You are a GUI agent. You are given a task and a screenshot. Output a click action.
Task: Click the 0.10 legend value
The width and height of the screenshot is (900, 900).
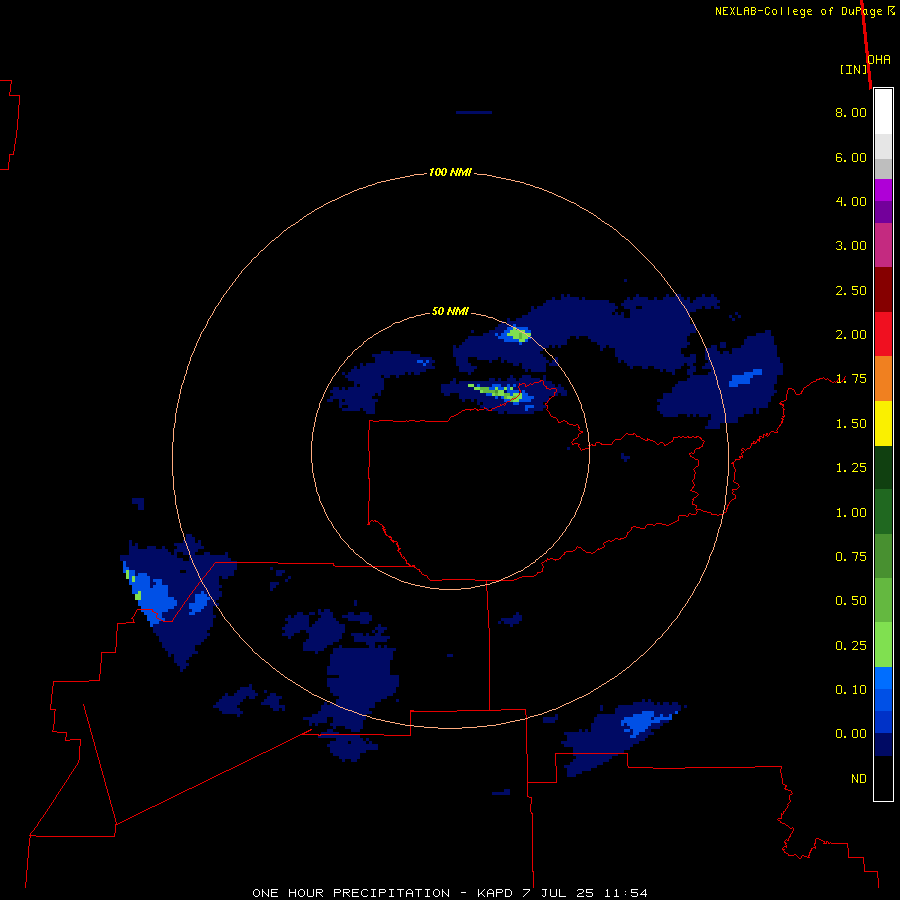pos(851,690)
